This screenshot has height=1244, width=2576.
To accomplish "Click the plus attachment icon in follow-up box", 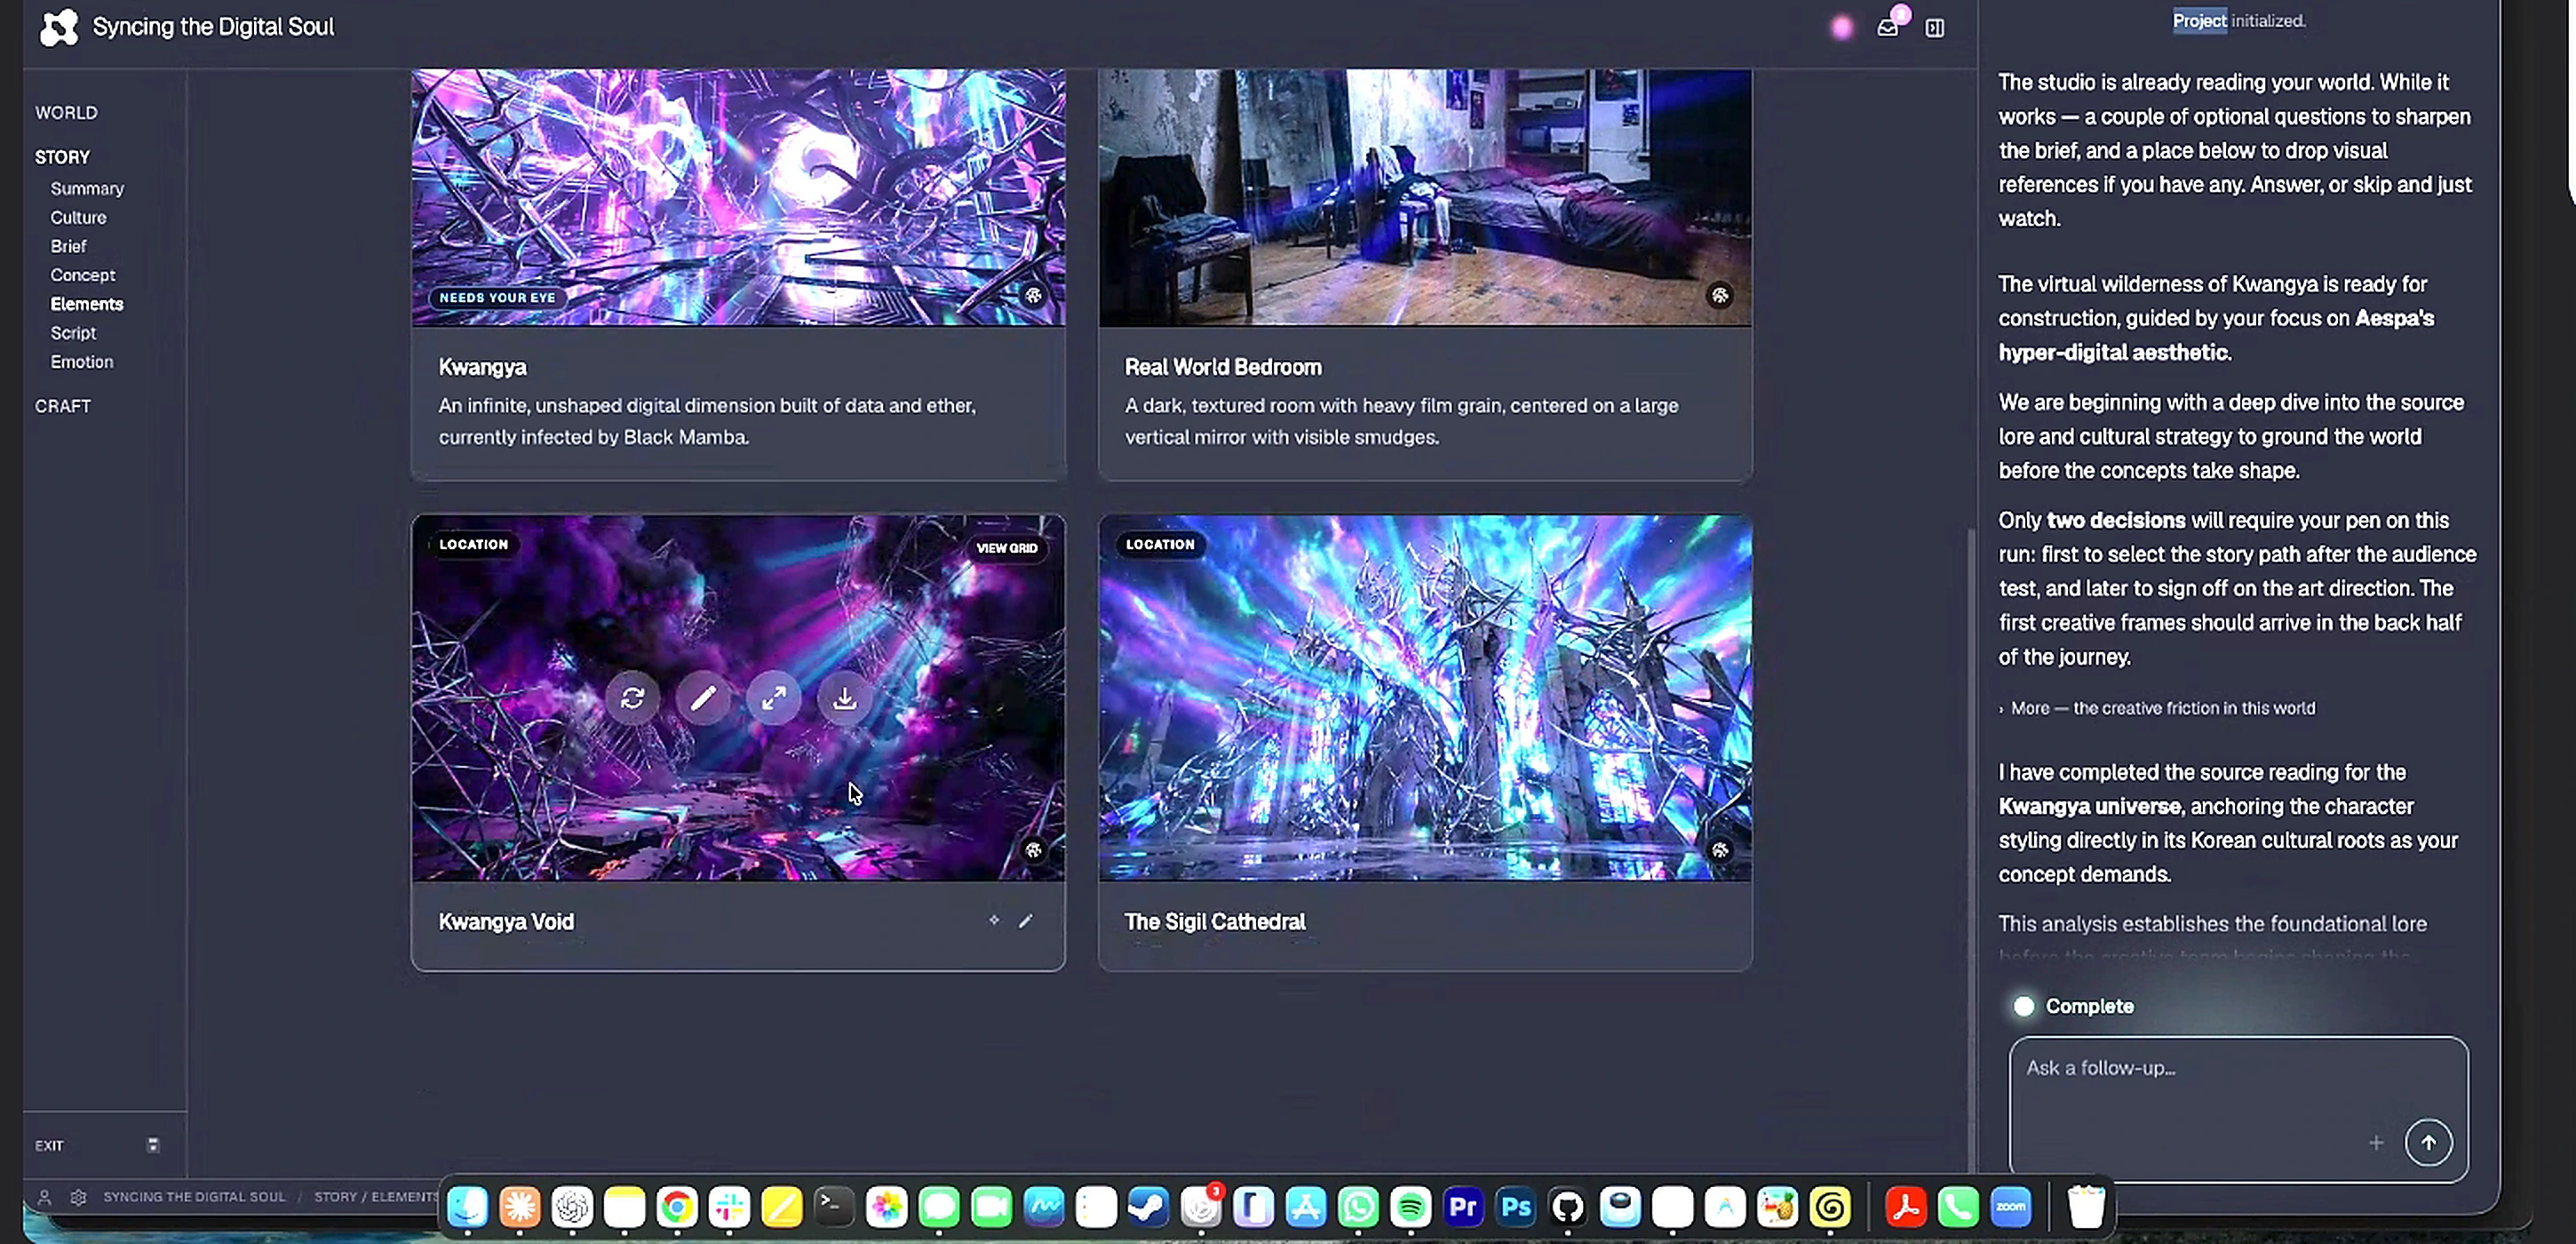I will tap(2376, 1142).
